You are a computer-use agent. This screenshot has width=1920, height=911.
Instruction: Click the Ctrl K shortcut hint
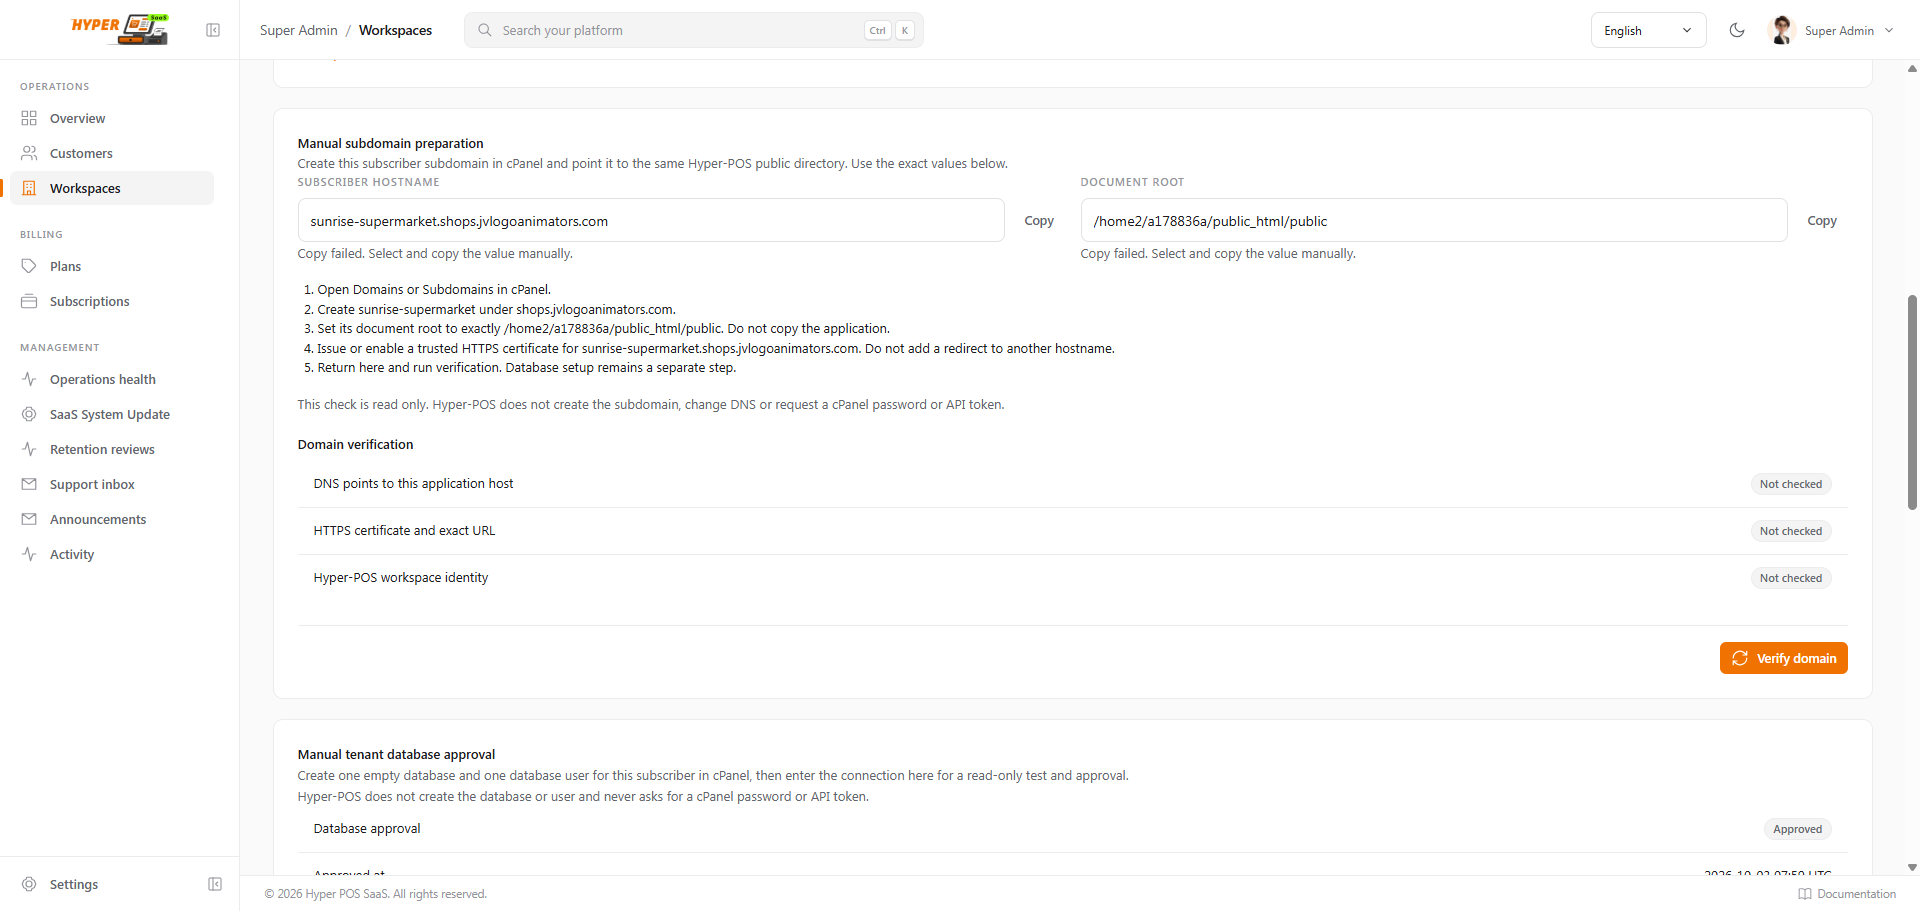[x=889, y=30]
